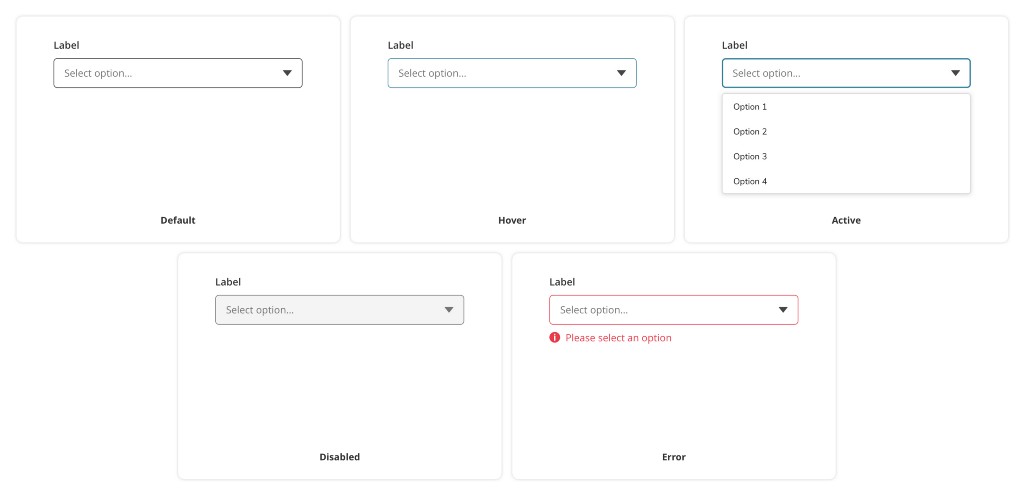Click the 'Active' caption under the open dropdown

coord(846,220)
